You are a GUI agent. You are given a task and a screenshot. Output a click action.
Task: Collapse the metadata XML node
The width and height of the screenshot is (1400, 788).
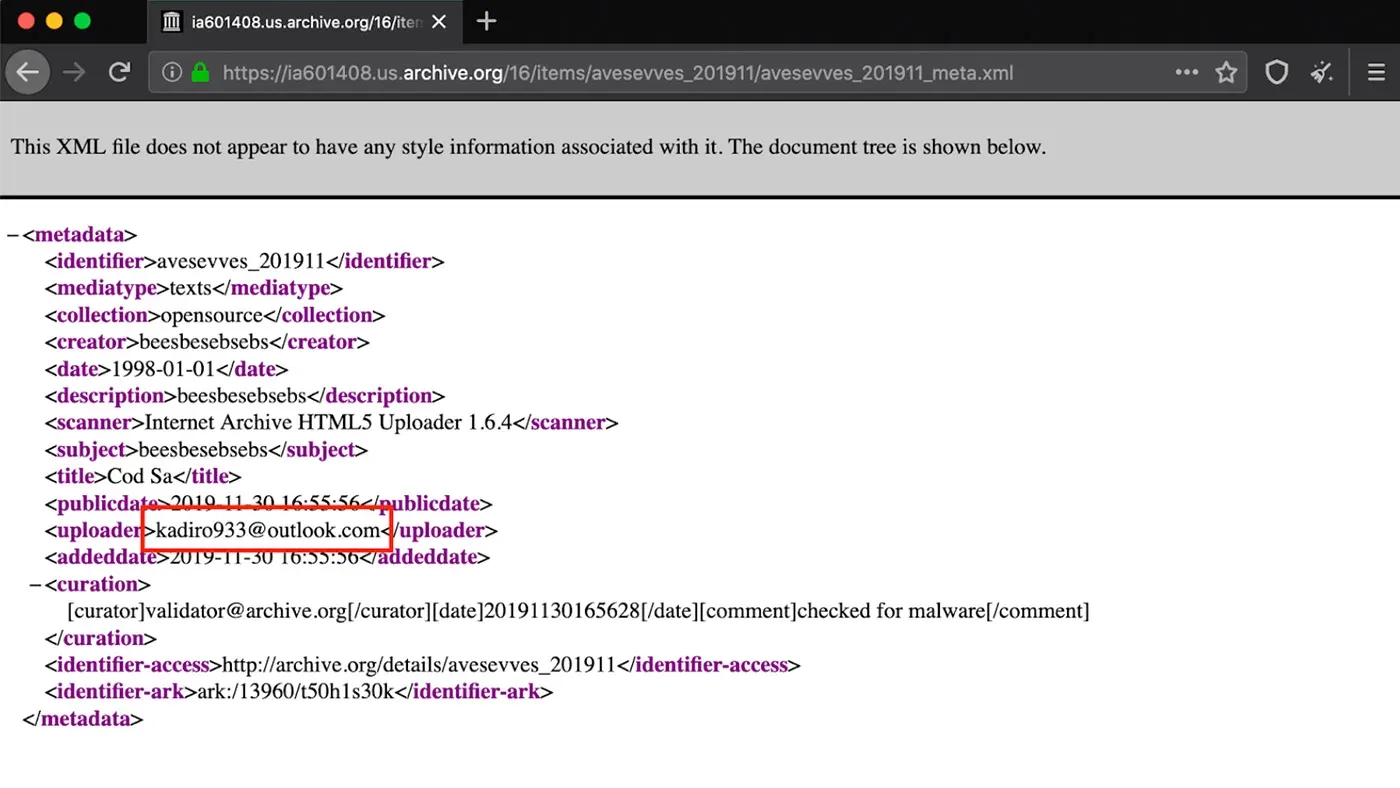12,234
